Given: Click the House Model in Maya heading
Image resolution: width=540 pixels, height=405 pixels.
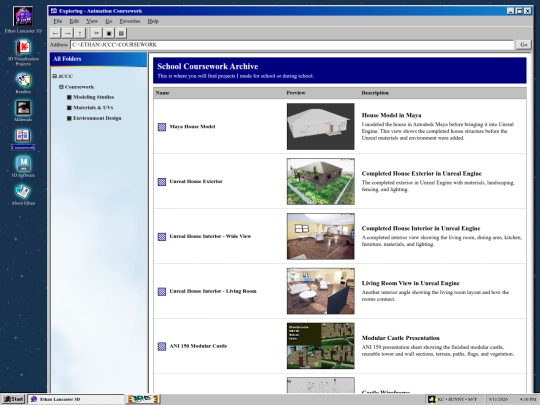Looking at the screenshot, I should pyautogui.click(x=391, y=115).
